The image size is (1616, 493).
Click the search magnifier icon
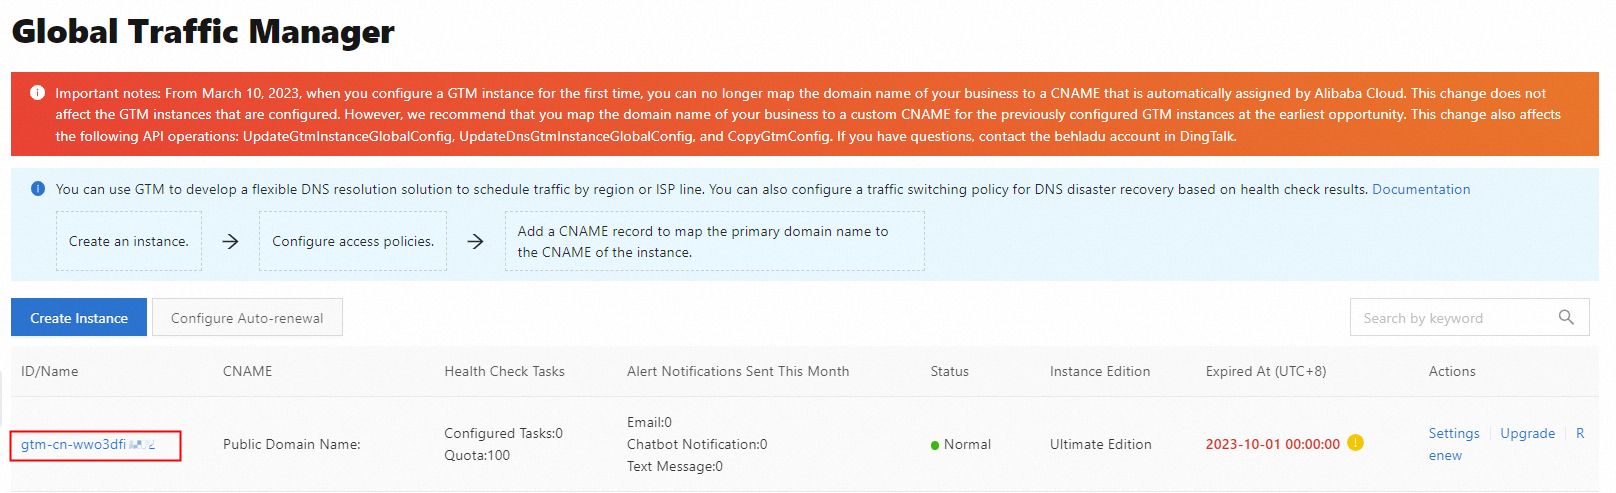[x=1566, y=317]
